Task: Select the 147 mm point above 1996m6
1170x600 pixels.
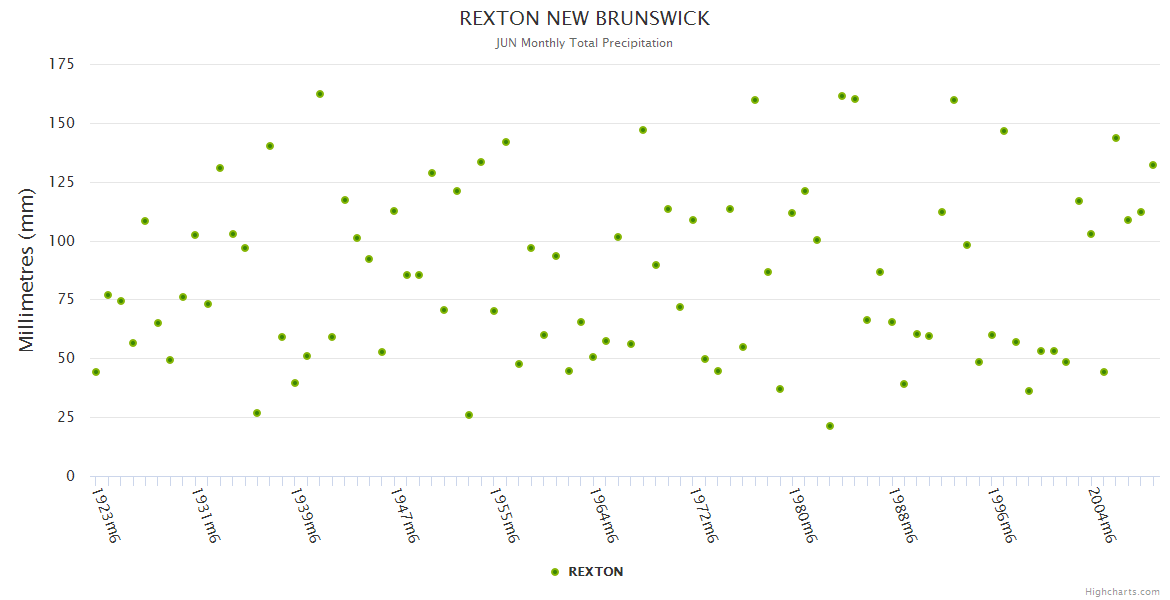Action: pyautogui.click(x=1004, y=131)
